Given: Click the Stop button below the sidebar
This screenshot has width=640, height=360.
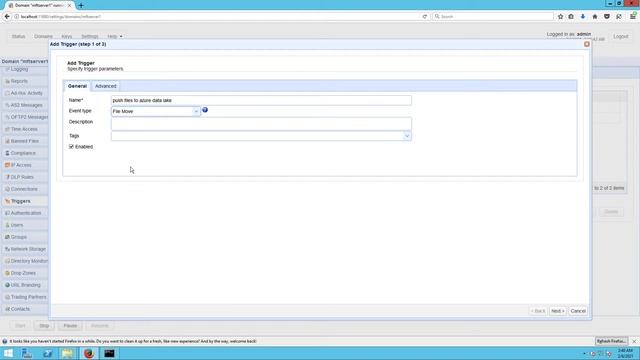Looking at the screenshot, I should [44, 326].
